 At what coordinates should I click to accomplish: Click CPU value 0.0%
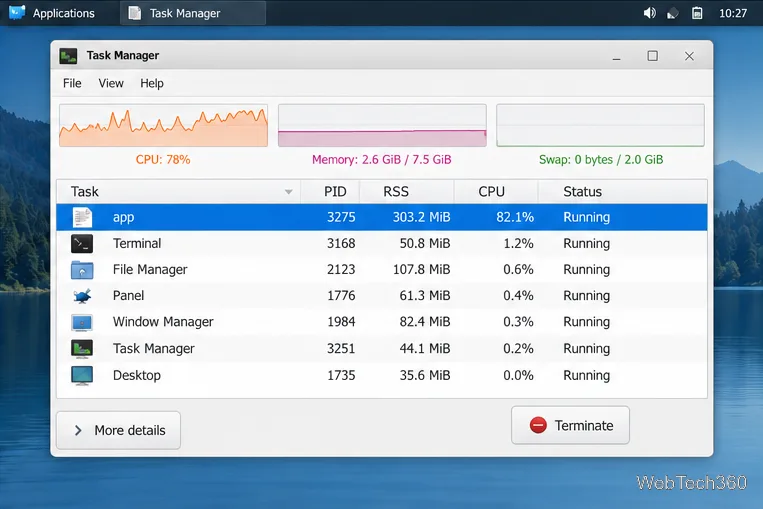[x=518, y=375]
